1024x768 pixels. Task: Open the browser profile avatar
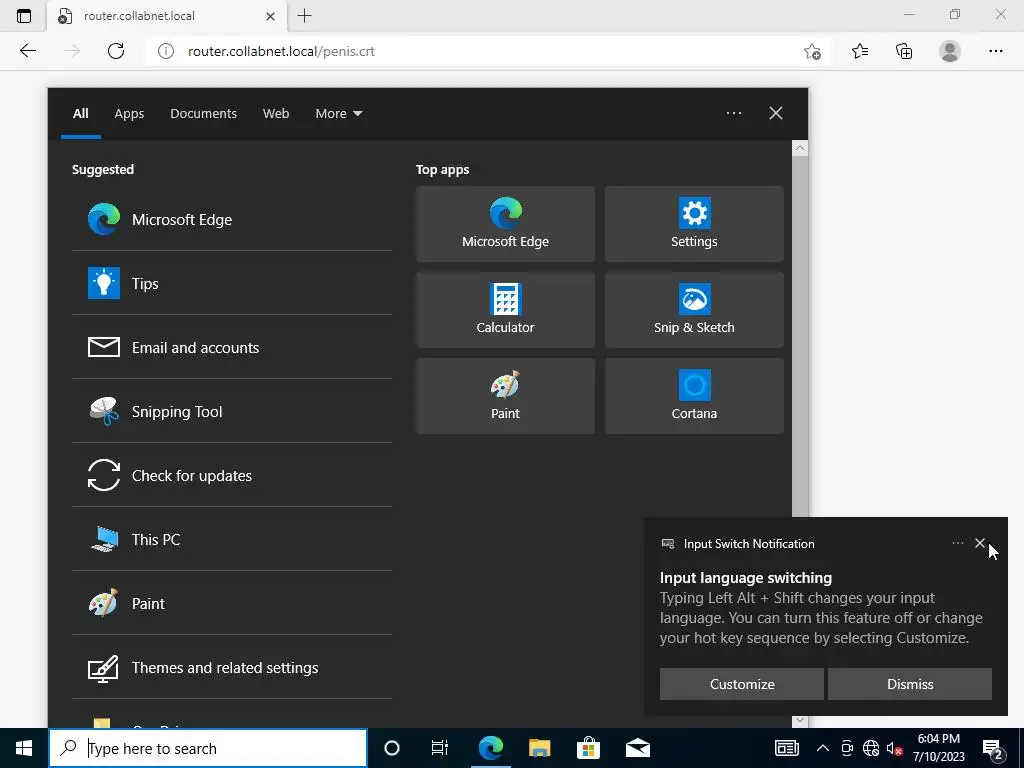(950, 51)
